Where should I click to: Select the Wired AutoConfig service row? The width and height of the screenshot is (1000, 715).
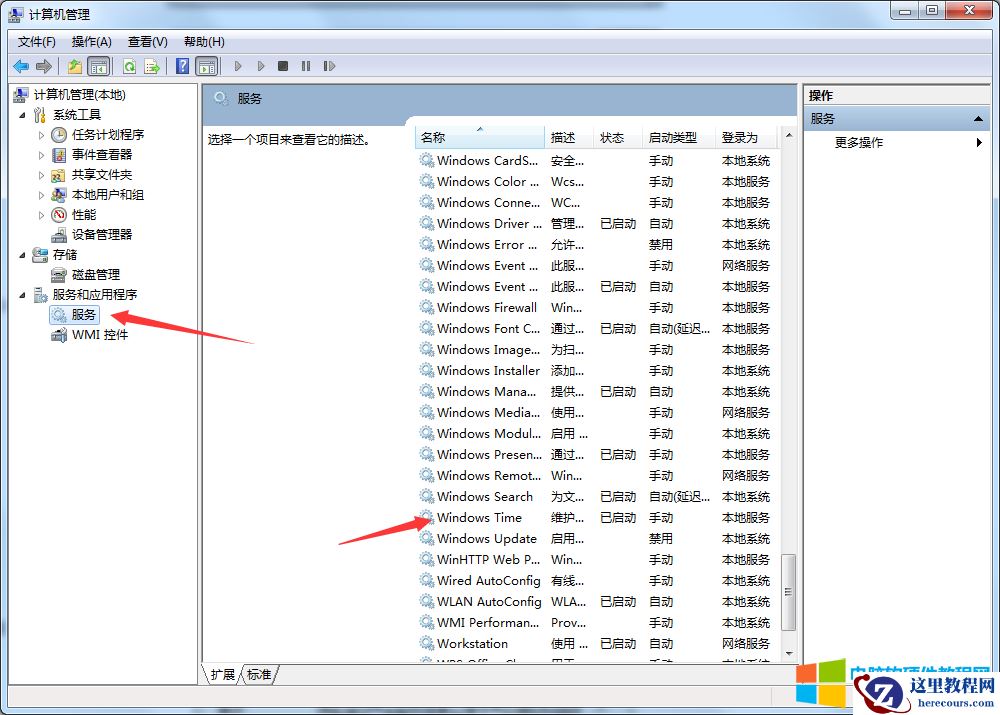click(x=598, y=580)
